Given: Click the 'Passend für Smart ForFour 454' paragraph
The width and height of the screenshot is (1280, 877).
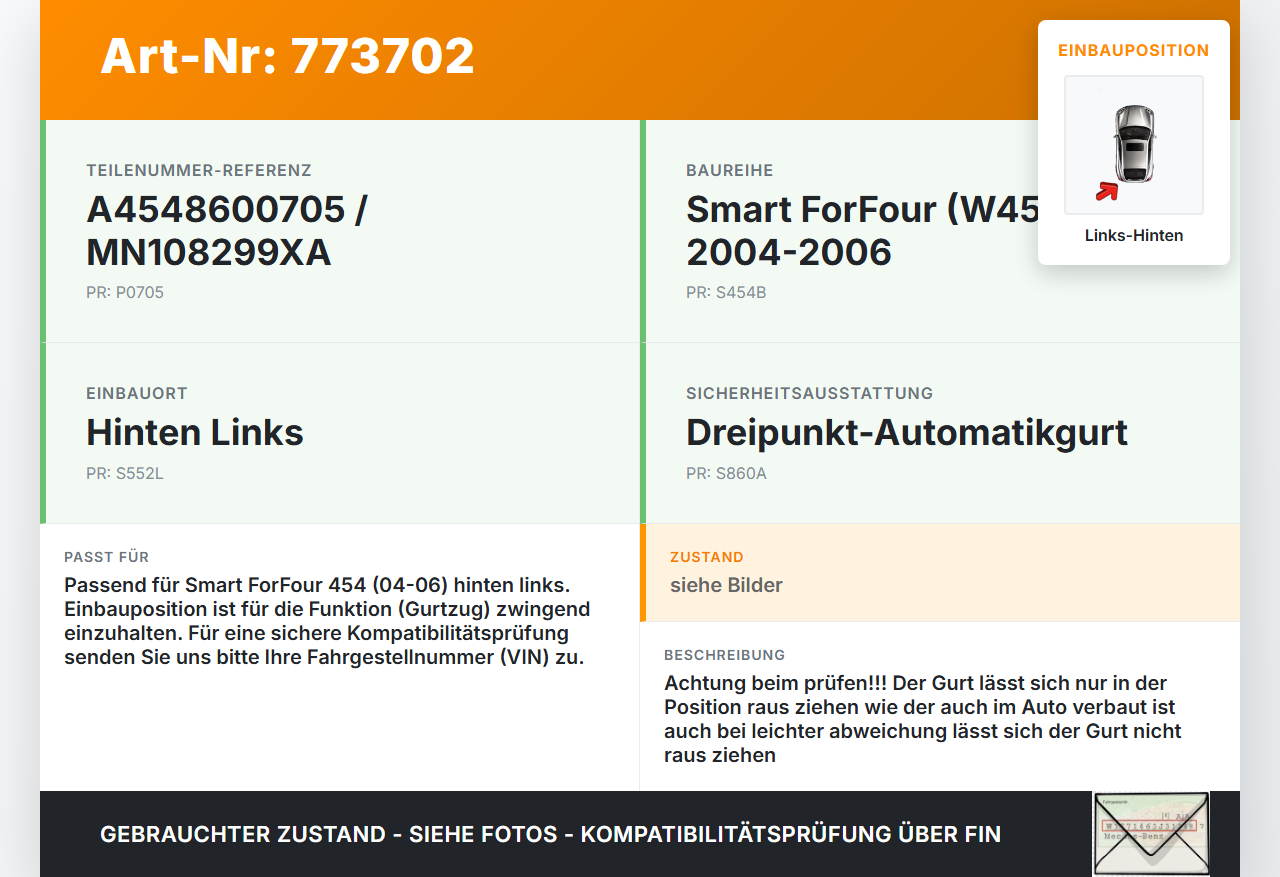Looking at the screenshot, I should (x=327, y=621).
